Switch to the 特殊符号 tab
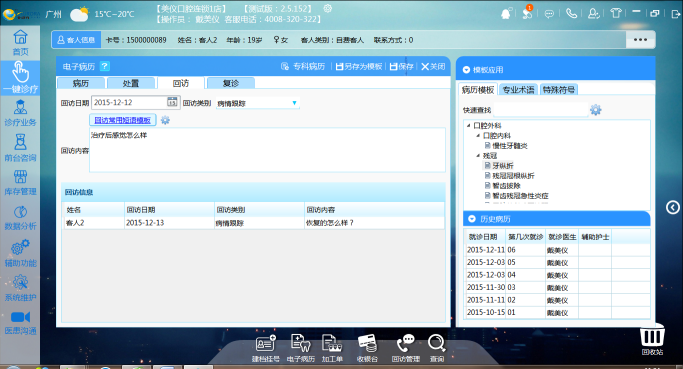The height and width of the screenshot is (369, 683). click(559, 90)
